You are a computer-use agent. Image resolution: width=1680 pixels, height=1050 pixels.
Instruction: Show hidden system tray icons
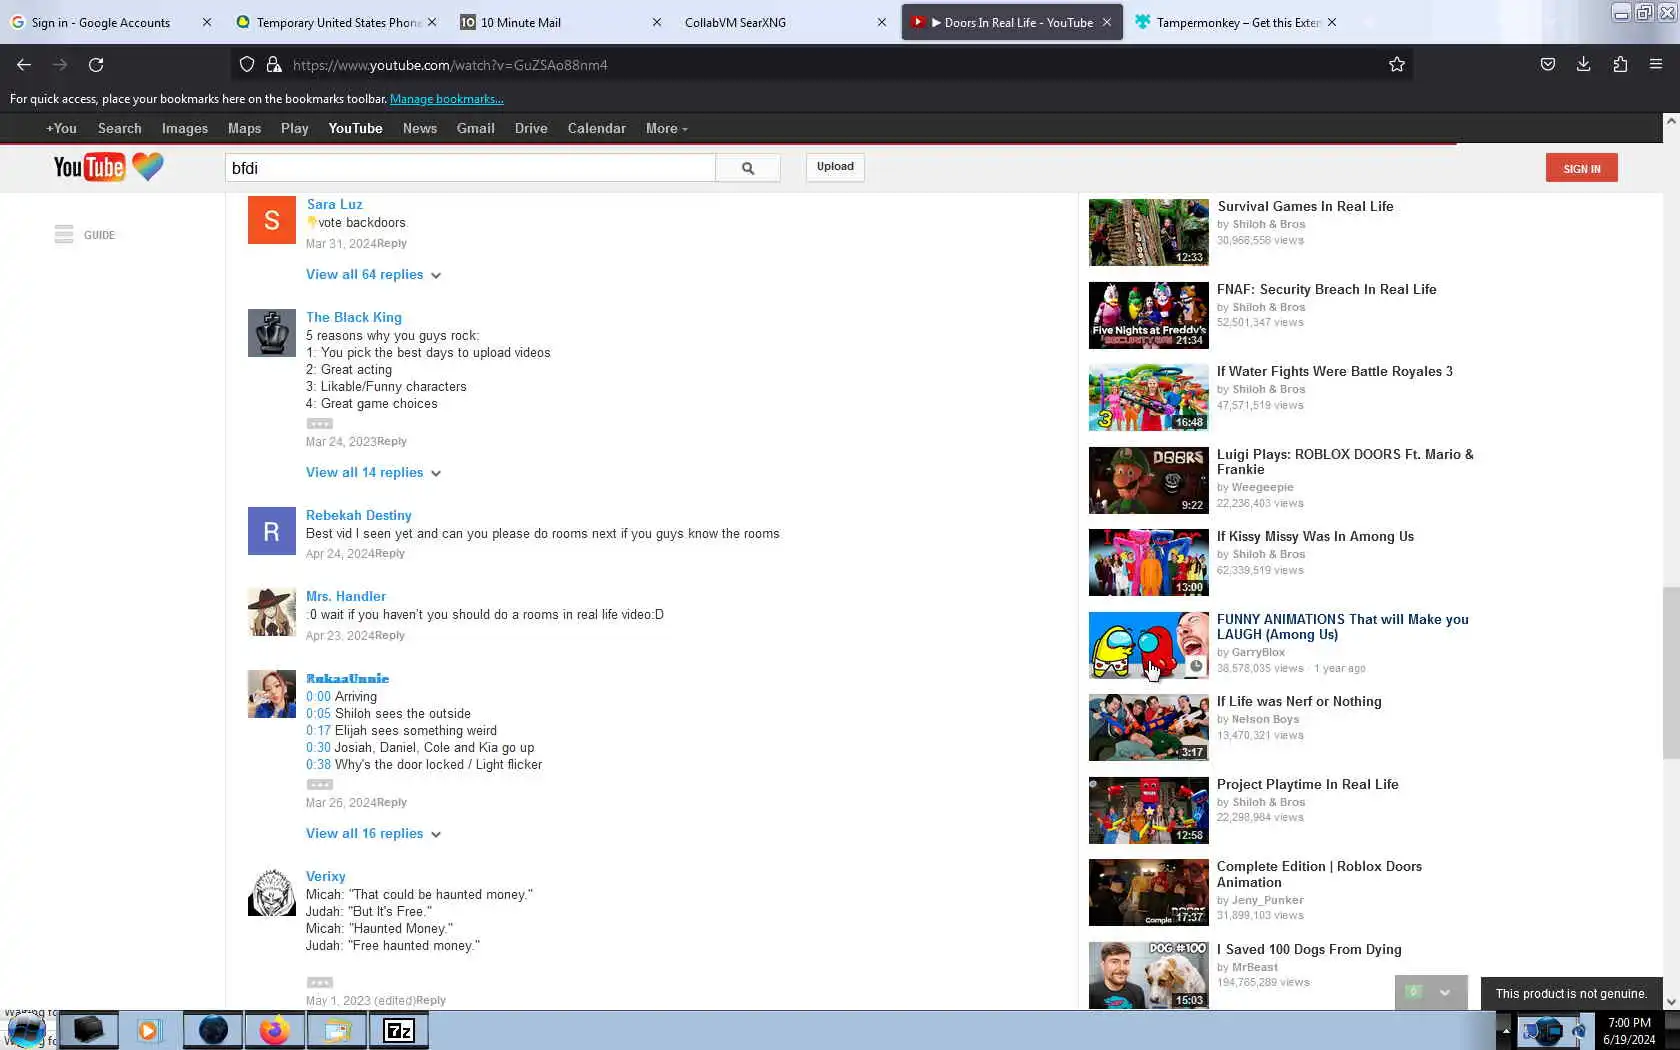pyautogui.click(x=1505, y=1030)
